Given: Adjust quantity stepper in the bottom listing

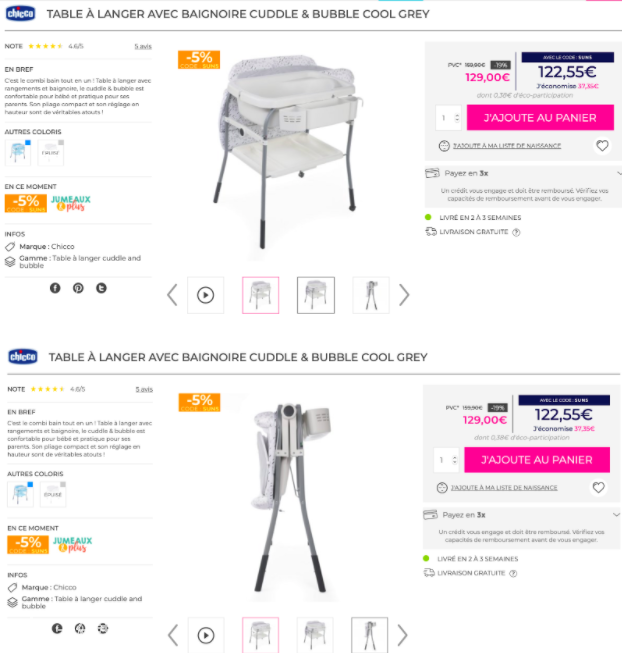Looking at the screenshot, I should pos(455,460).
